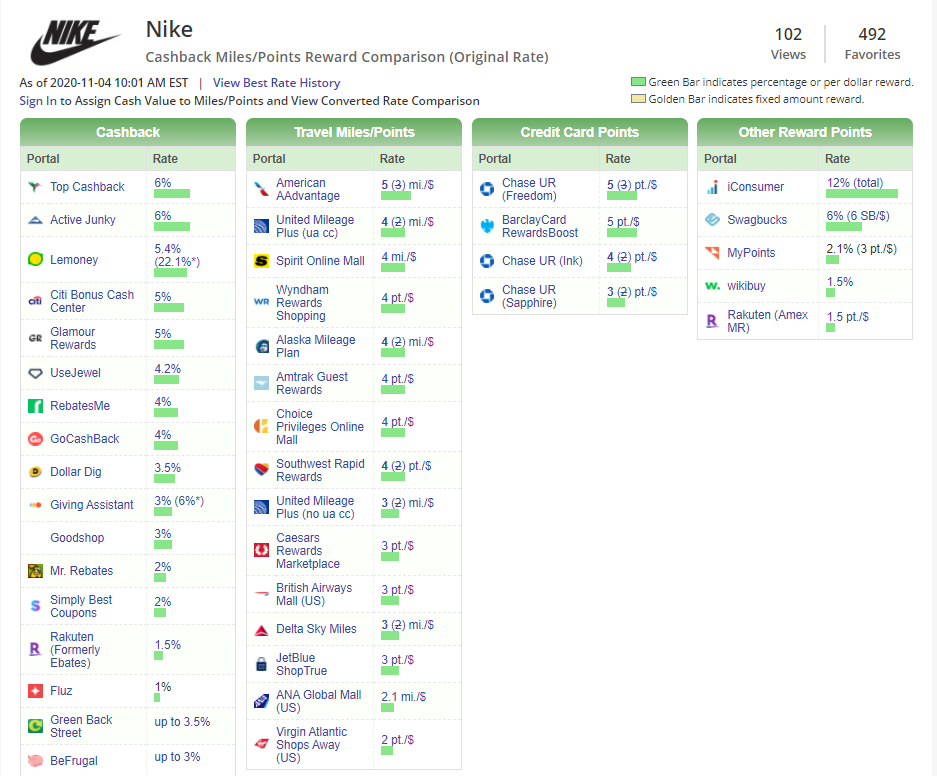Click the Chase UR (Freedom) icon
This screenshot has height=776, width=937.
pyautogui.click(x=487, y=189)
